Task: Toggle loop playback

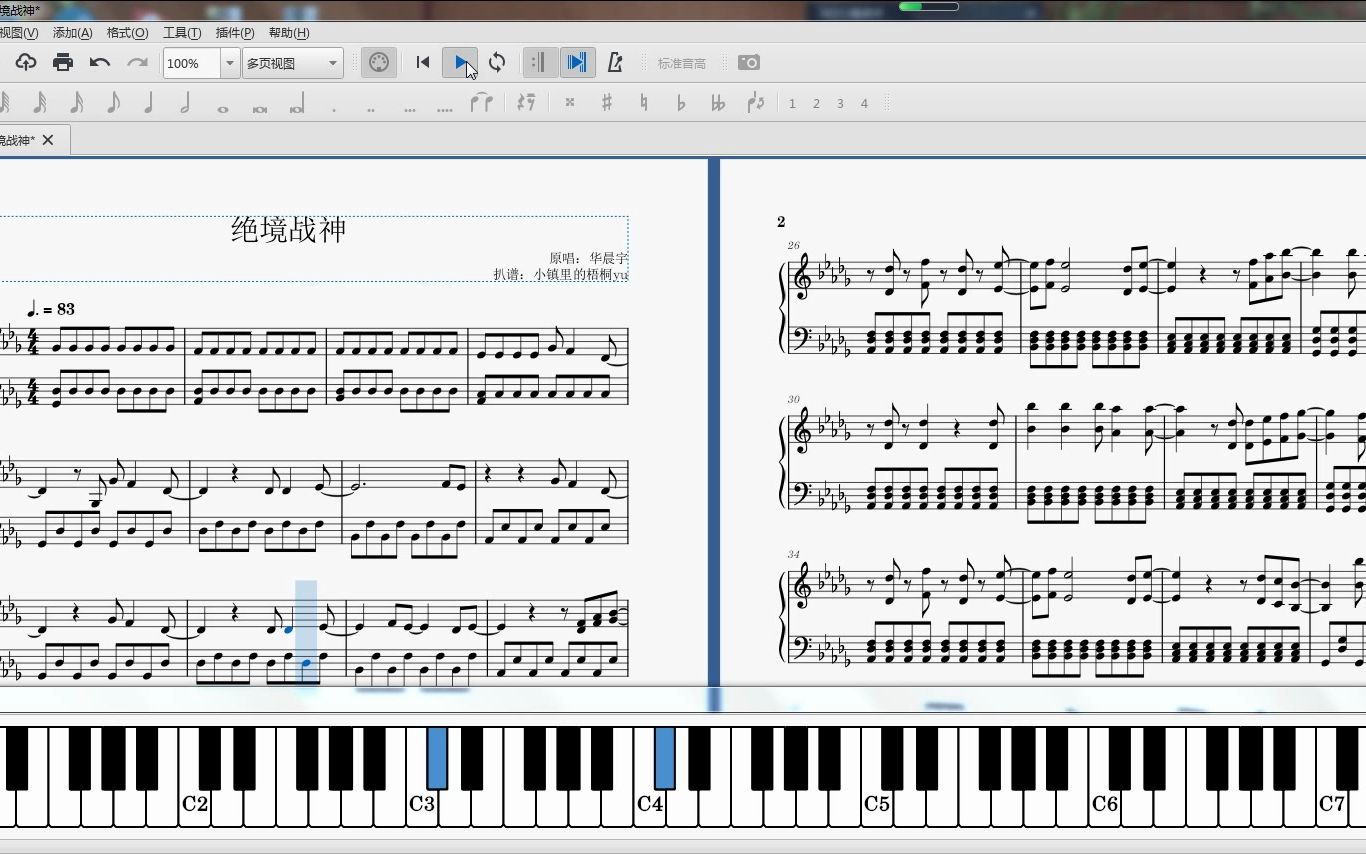Action: [497, 63]
